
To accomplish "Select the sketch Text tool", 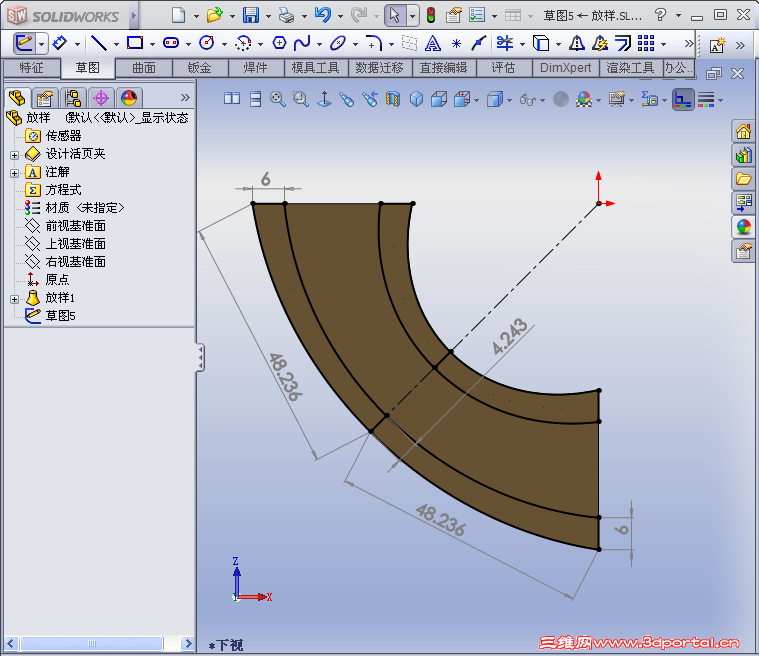I will tap(432, 44).
